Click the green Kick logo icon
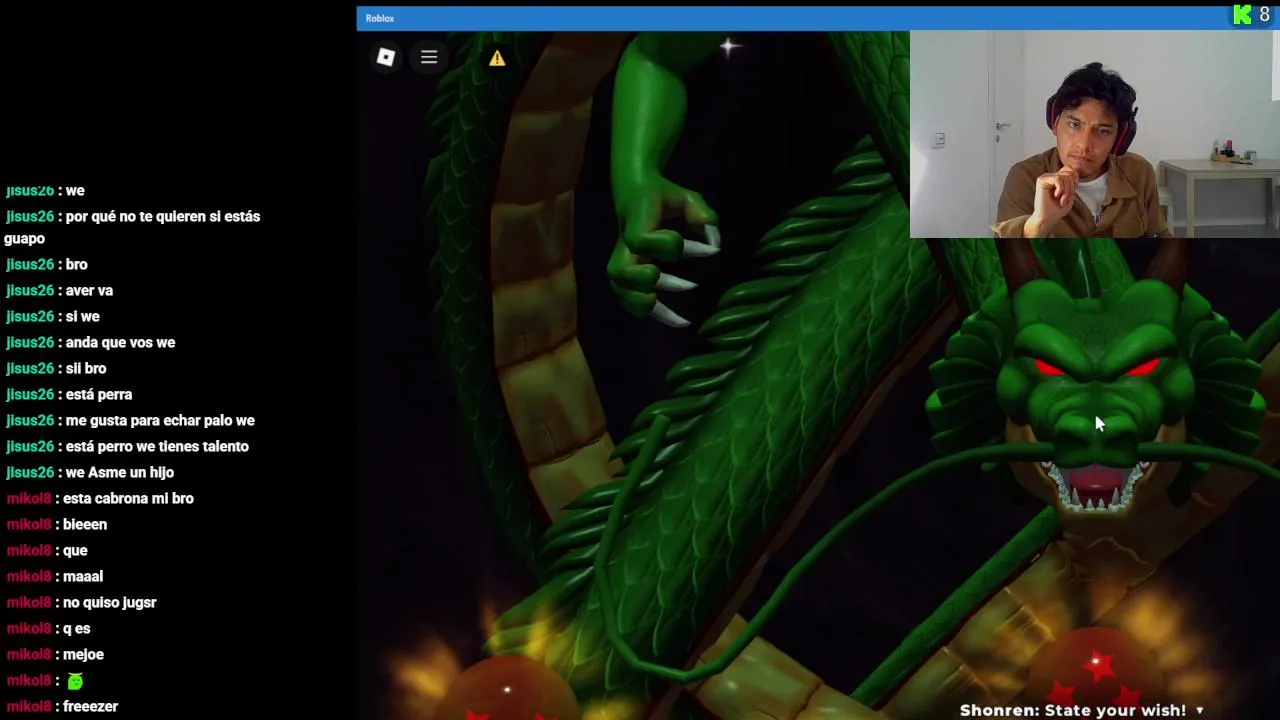This screenshot has height=720, width=1280. [x=1242, y=15]
